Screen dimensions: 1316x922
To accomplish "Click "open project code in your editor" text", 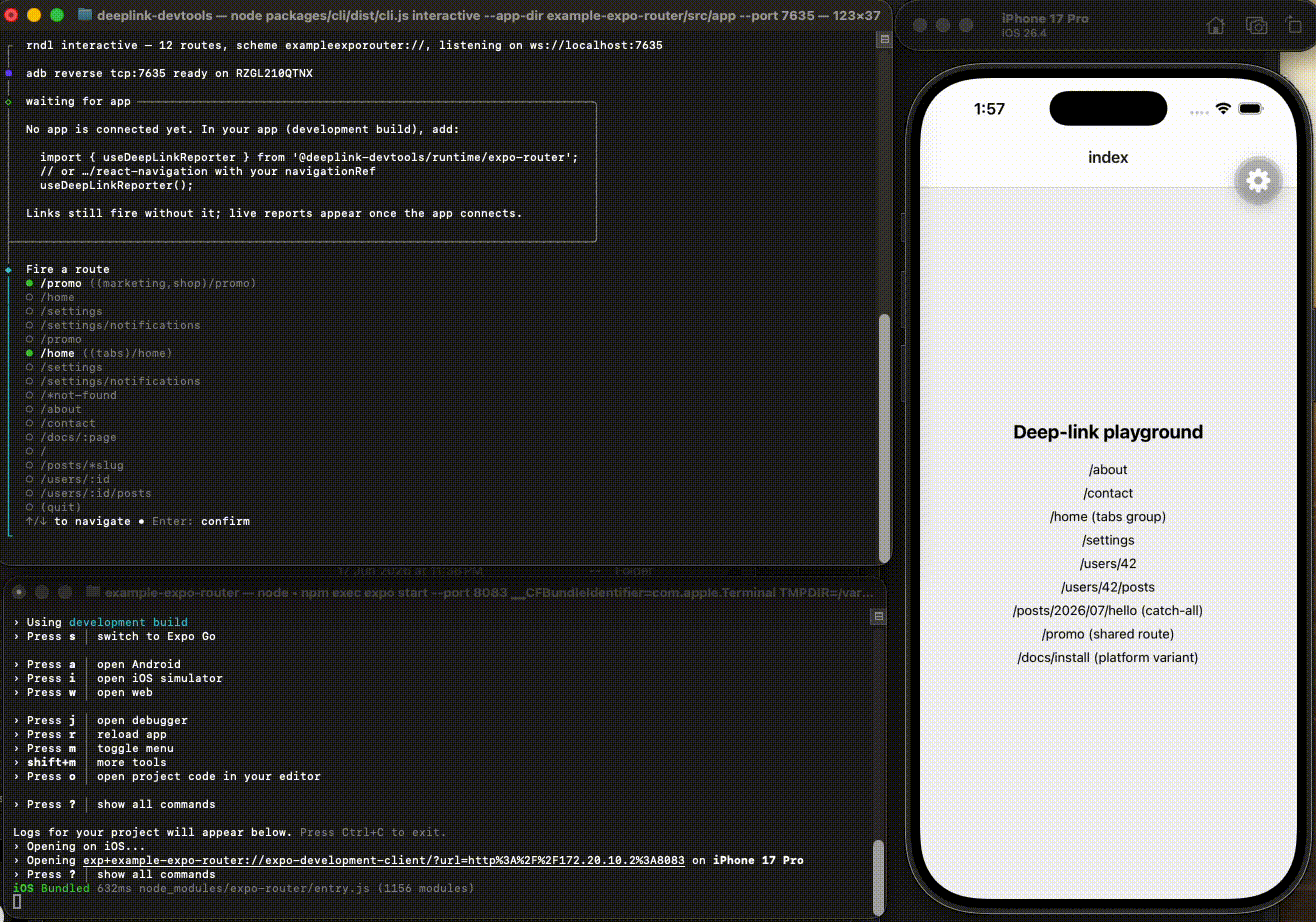I will pos(209,776).
